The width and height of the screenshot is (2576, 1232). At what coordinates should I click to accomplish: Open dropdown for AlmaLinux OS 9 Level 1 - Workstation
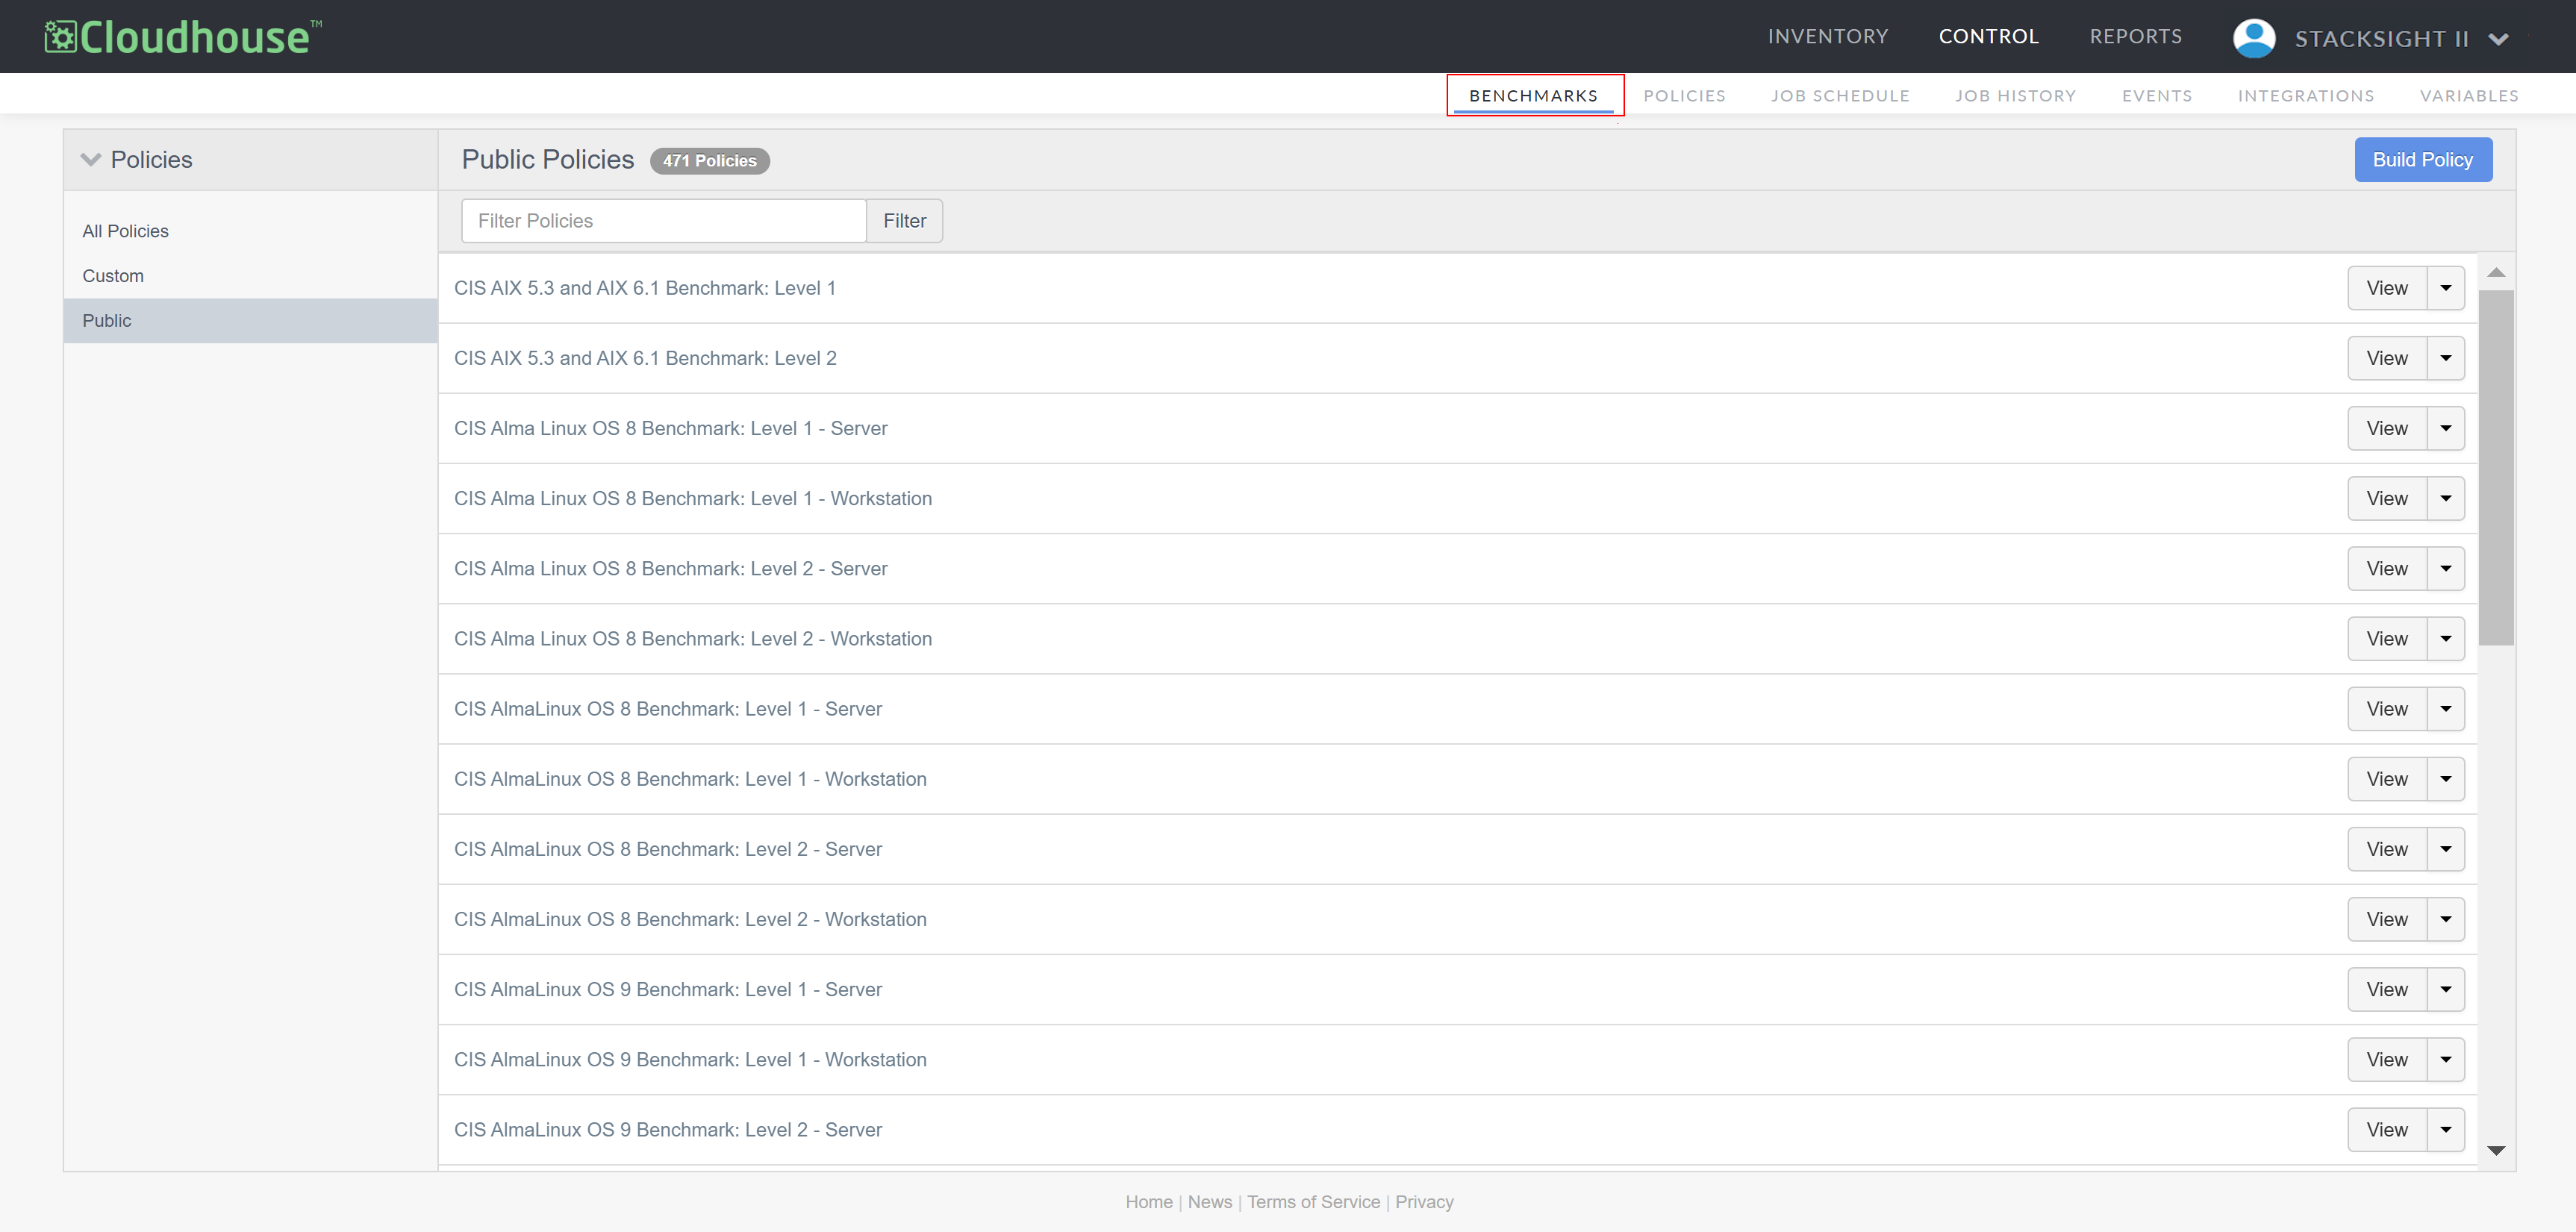[x=2446, y=1059]
